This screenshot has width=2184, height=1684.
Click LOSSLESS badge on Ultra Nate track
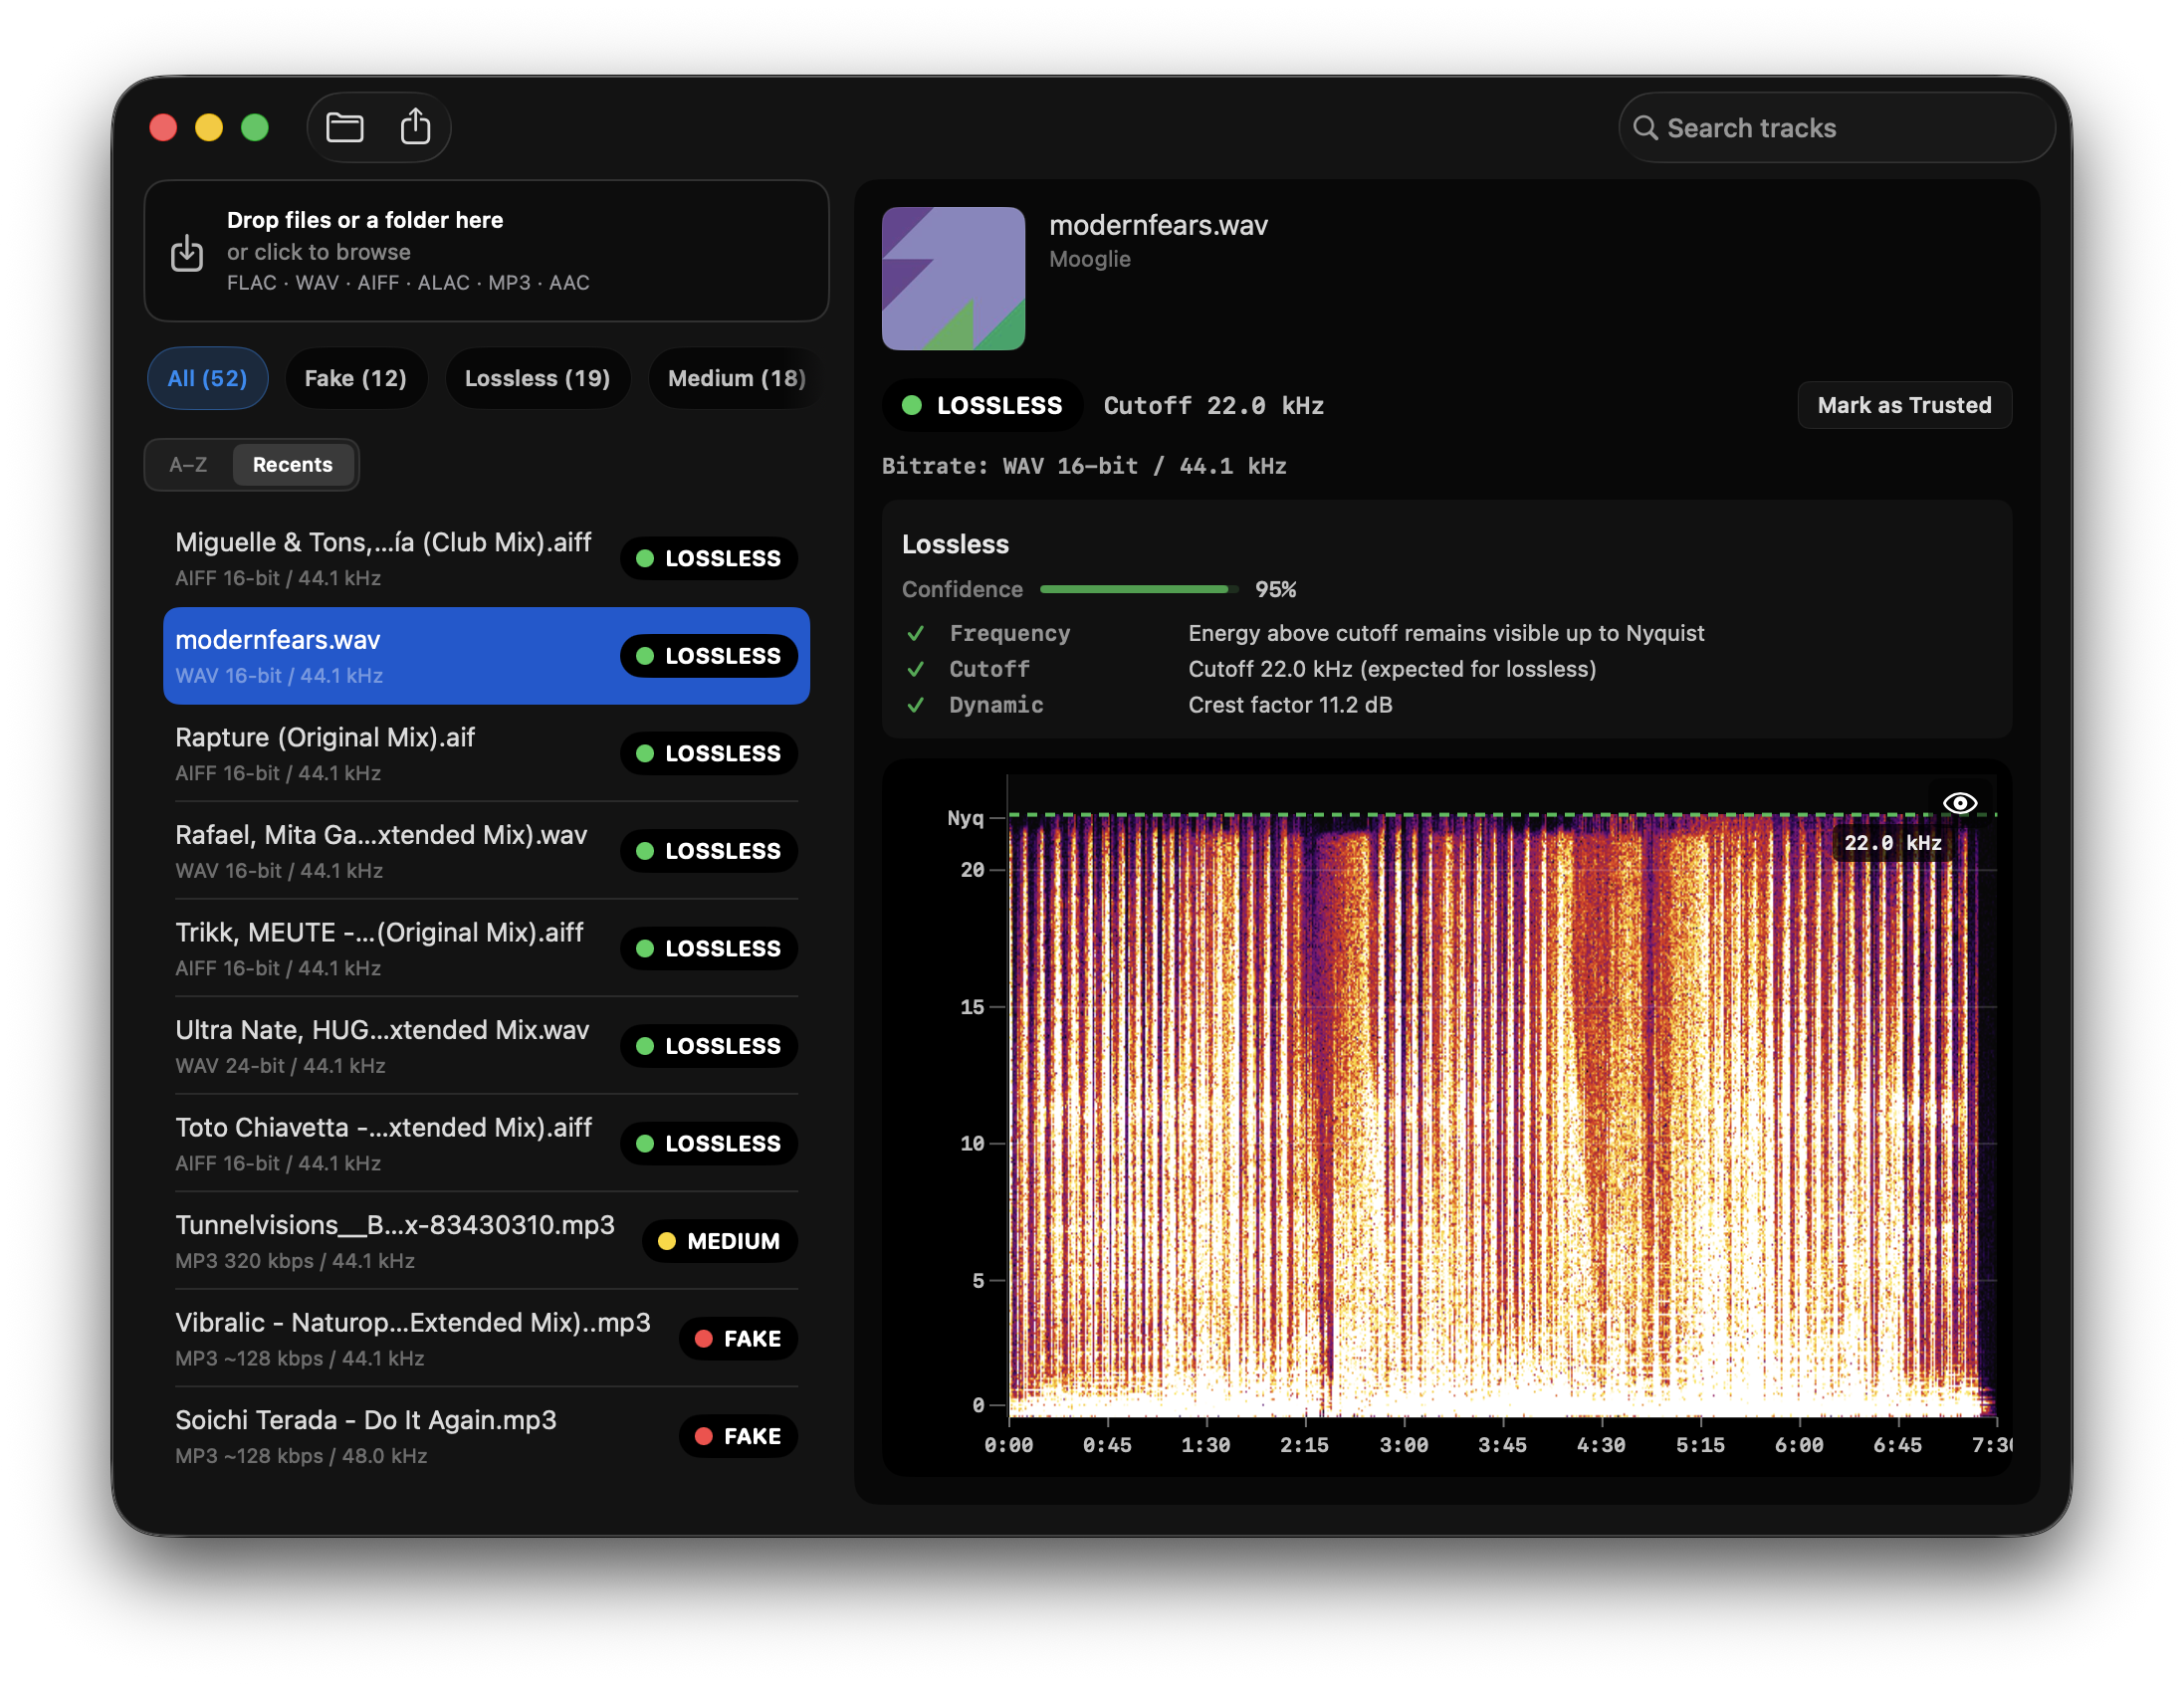(x=708, y=1046)
